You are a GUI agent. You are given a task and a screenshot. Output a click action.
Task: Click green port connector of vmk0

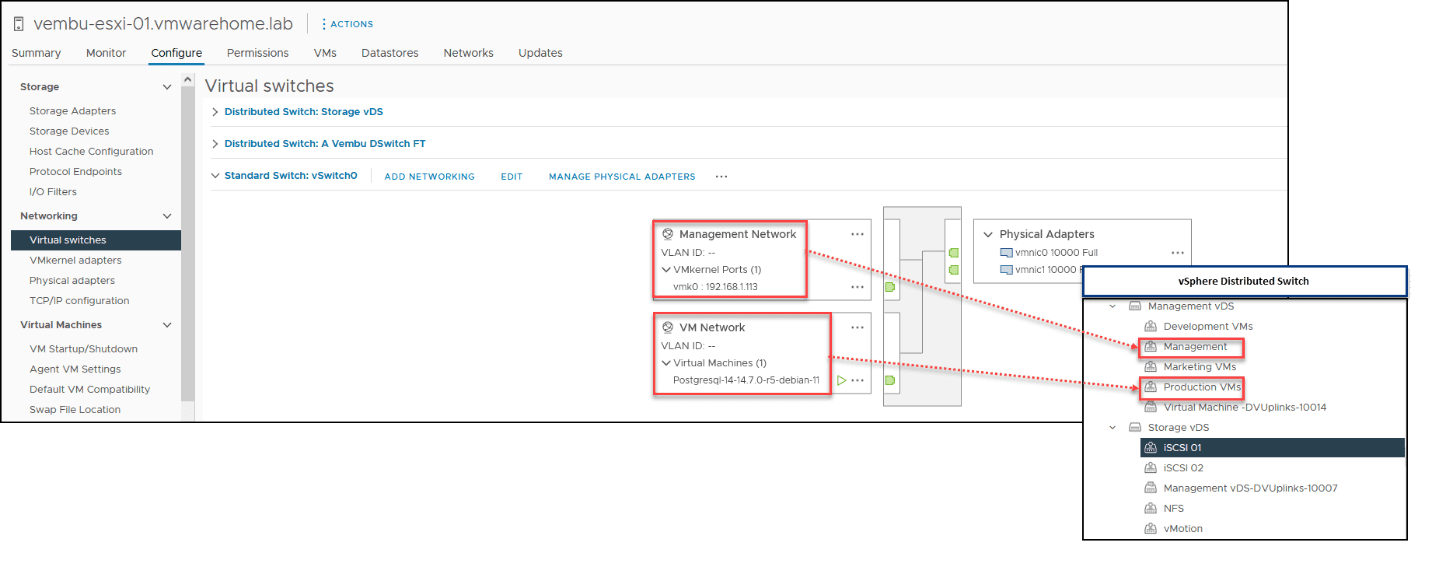pyautogui.click(x=890, y=287)
